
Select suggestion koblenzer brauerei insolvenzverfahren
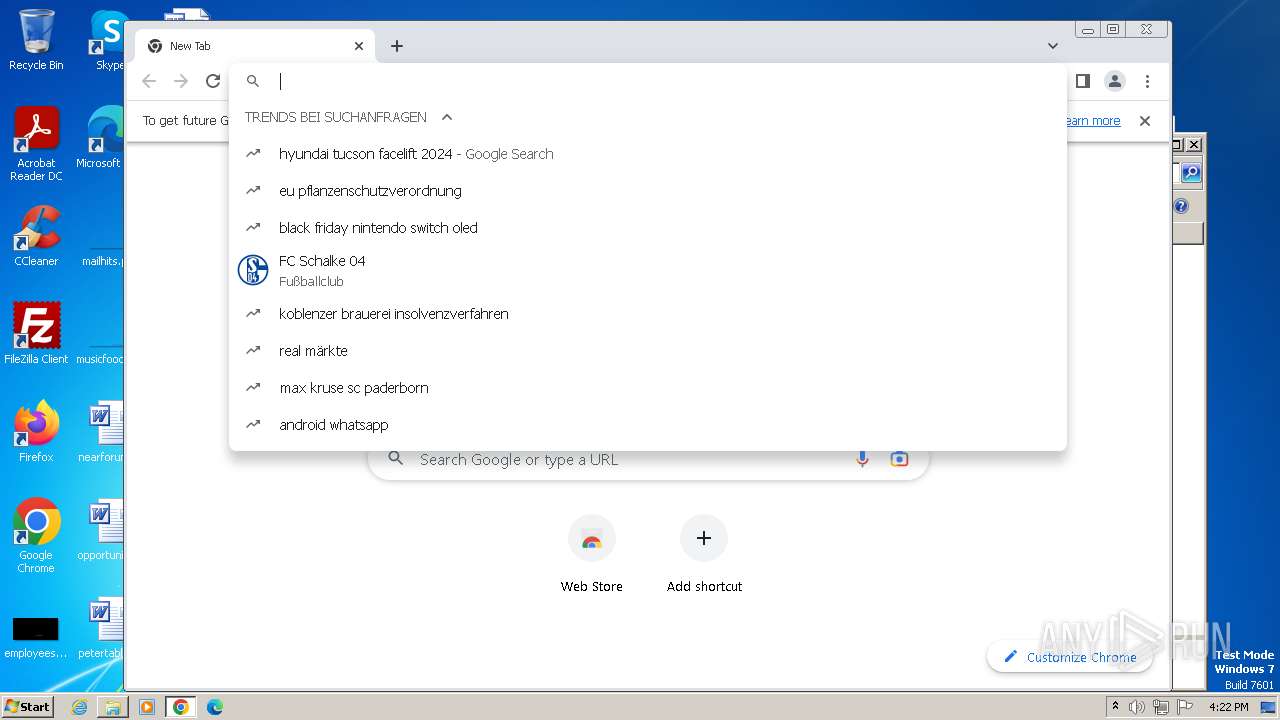648,314
